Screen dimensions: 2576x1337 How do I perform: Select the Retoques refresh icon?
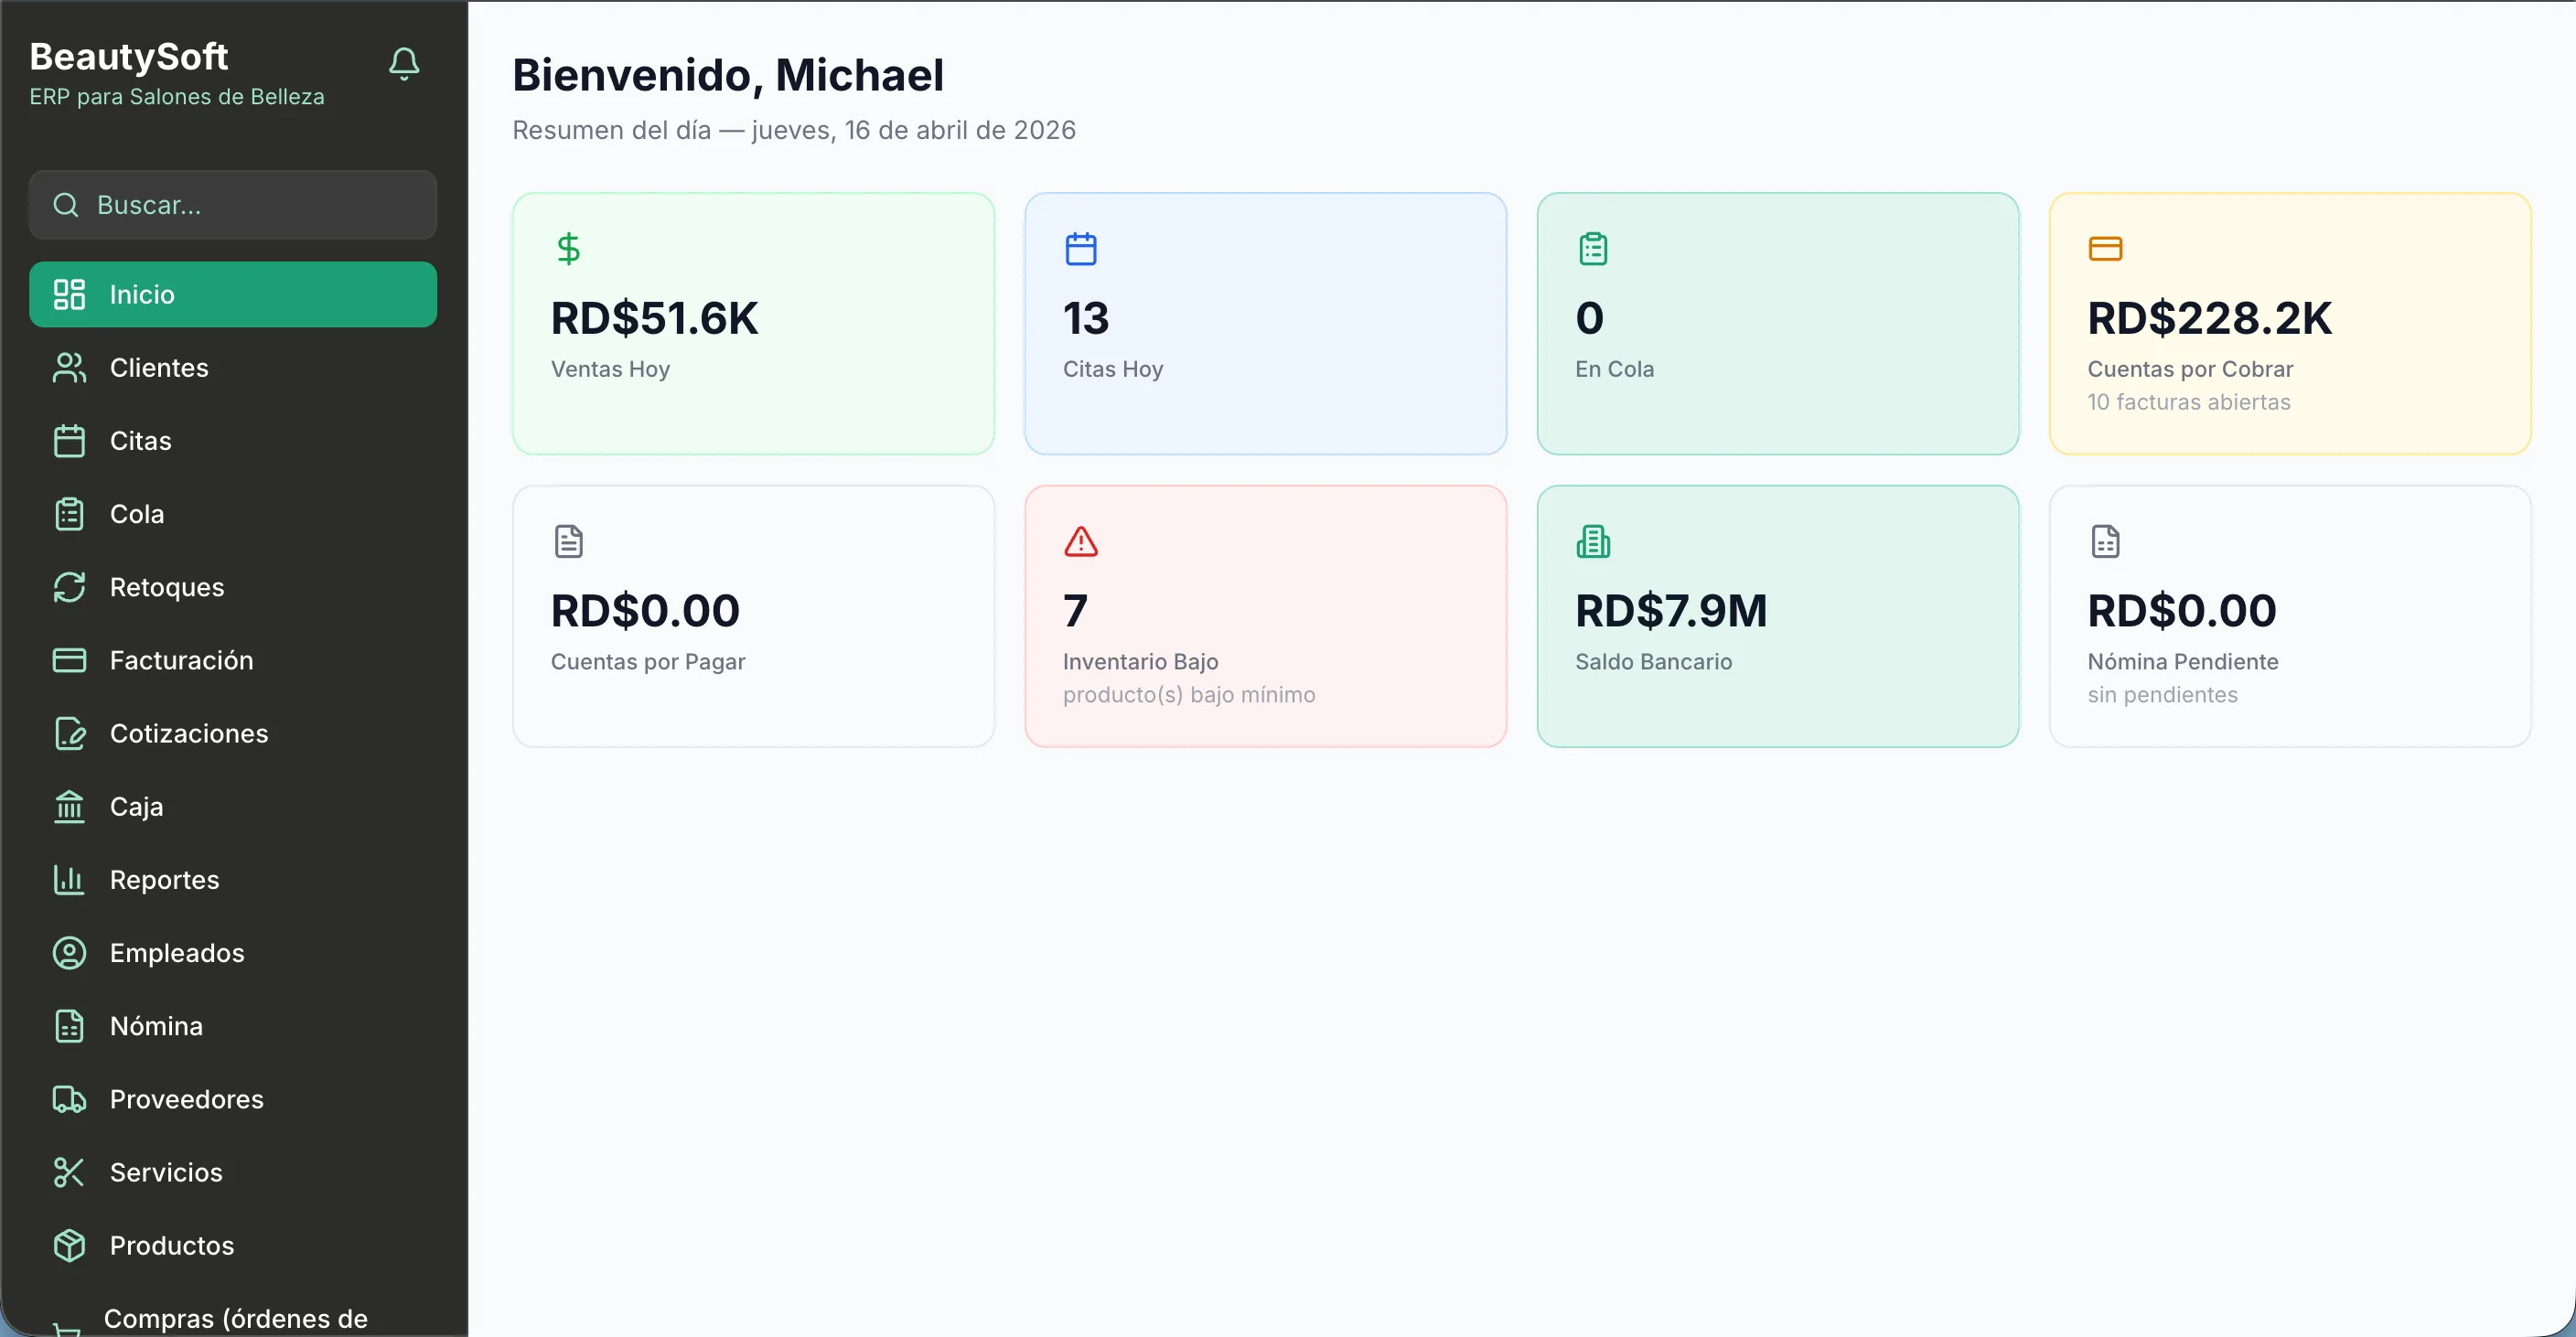click(68, 587)
